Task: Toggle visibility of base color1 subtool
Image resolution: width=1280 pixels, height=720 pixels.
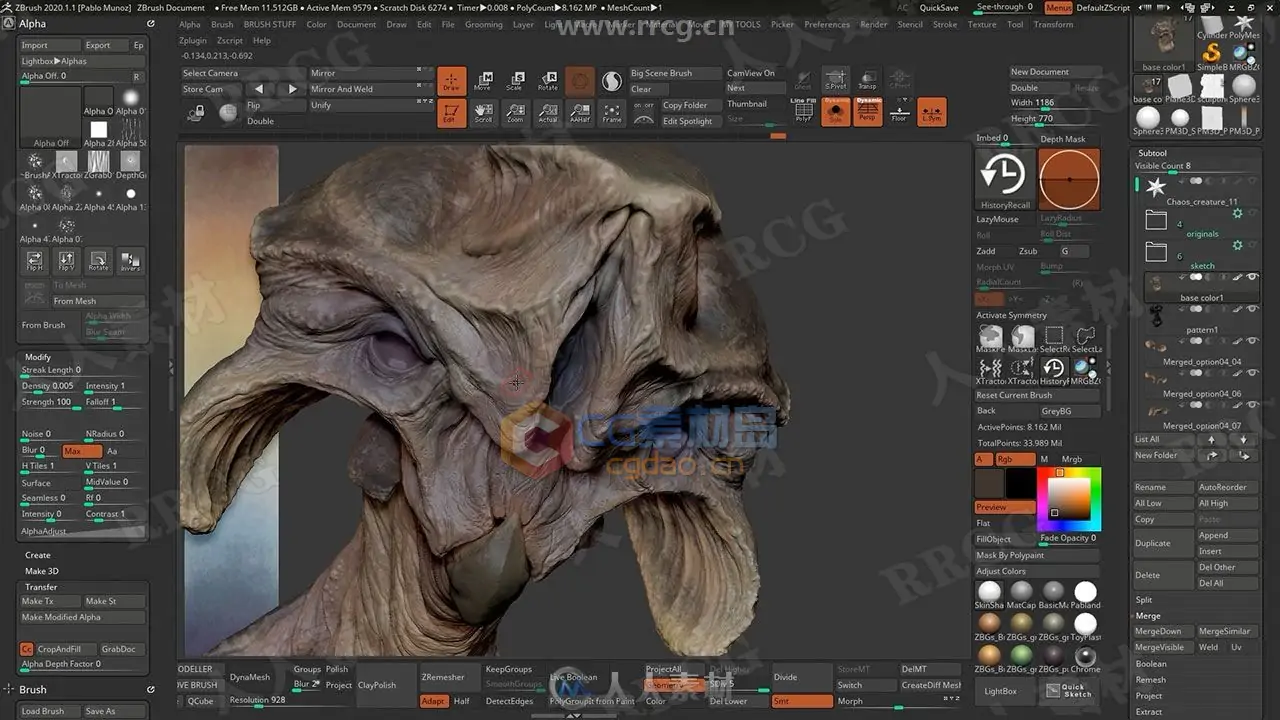Action: 1252,277
